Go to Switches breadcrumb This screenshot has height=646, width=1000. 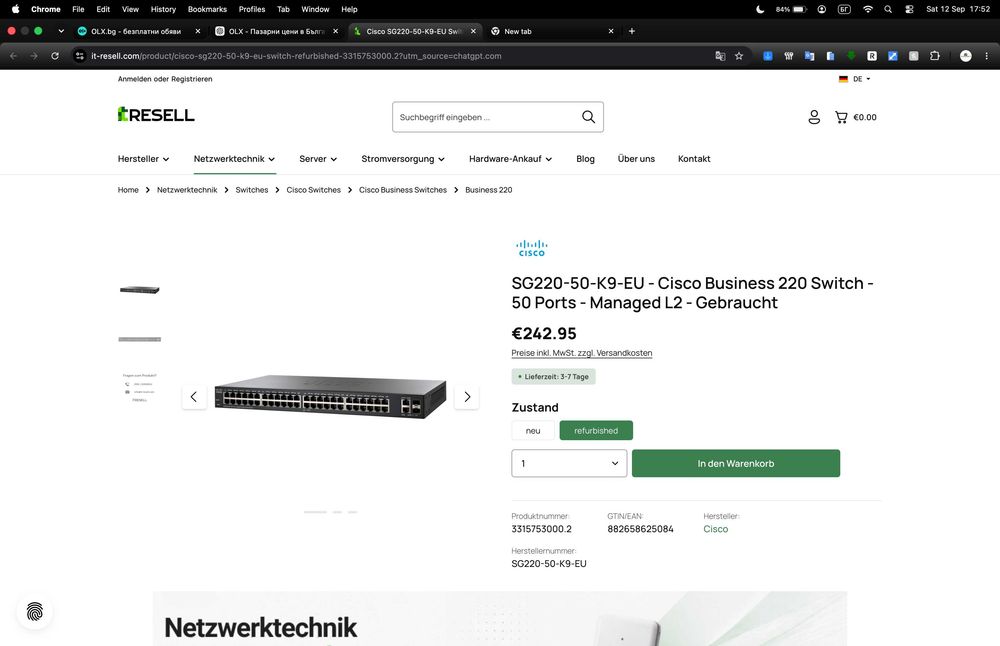click(251, 190)
